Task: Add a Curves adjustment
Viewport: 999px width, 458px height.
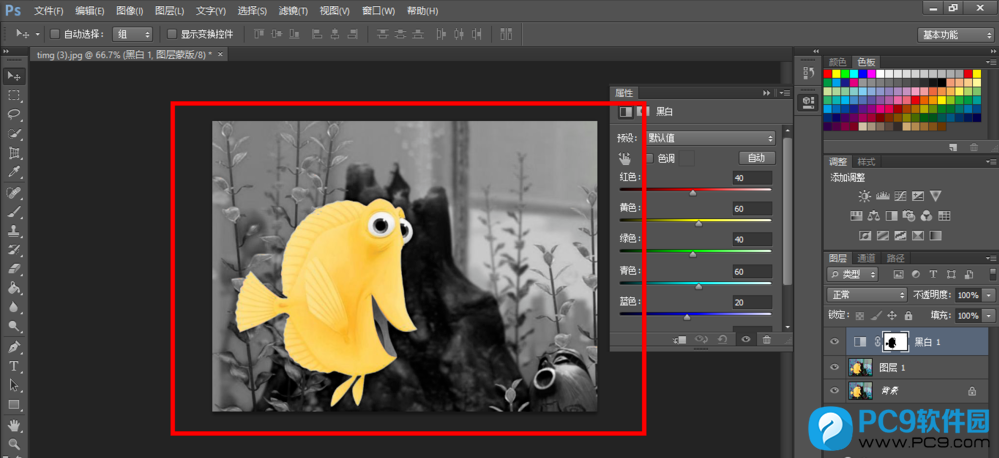Action: pos(900,196)
